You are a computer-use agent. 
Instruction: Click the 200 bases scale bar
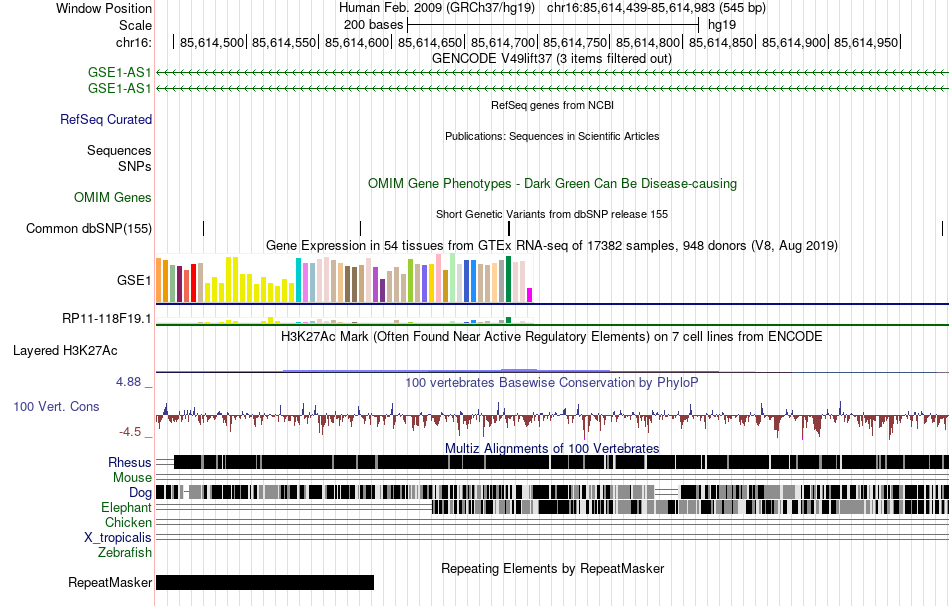pos(553,25)
